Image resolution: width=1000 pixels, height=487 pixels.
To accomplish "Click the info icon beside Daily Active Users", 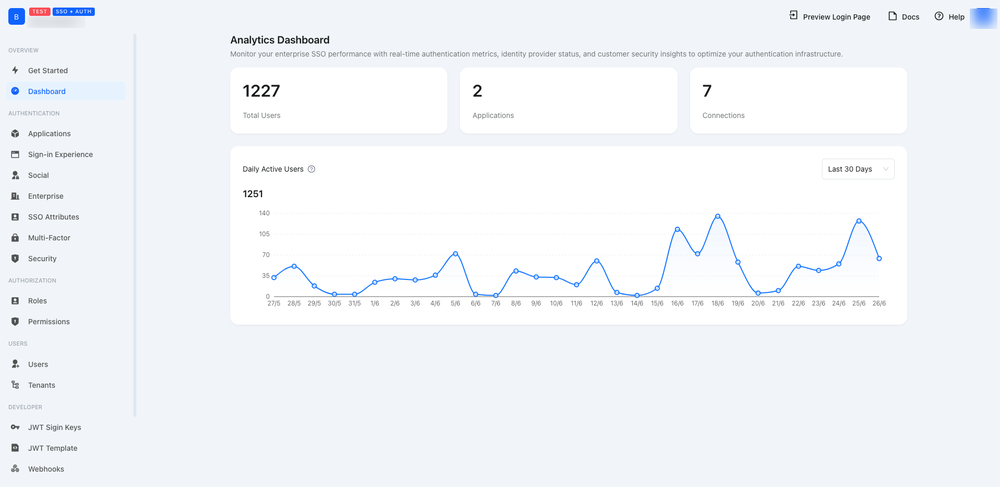I will click(x=311, y=170).
